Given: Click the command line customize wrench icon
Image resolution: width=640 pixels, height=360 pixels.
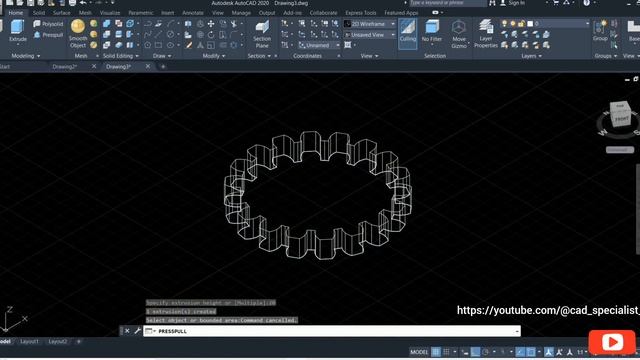Looking at the screenshot, I should click(138, 331).
